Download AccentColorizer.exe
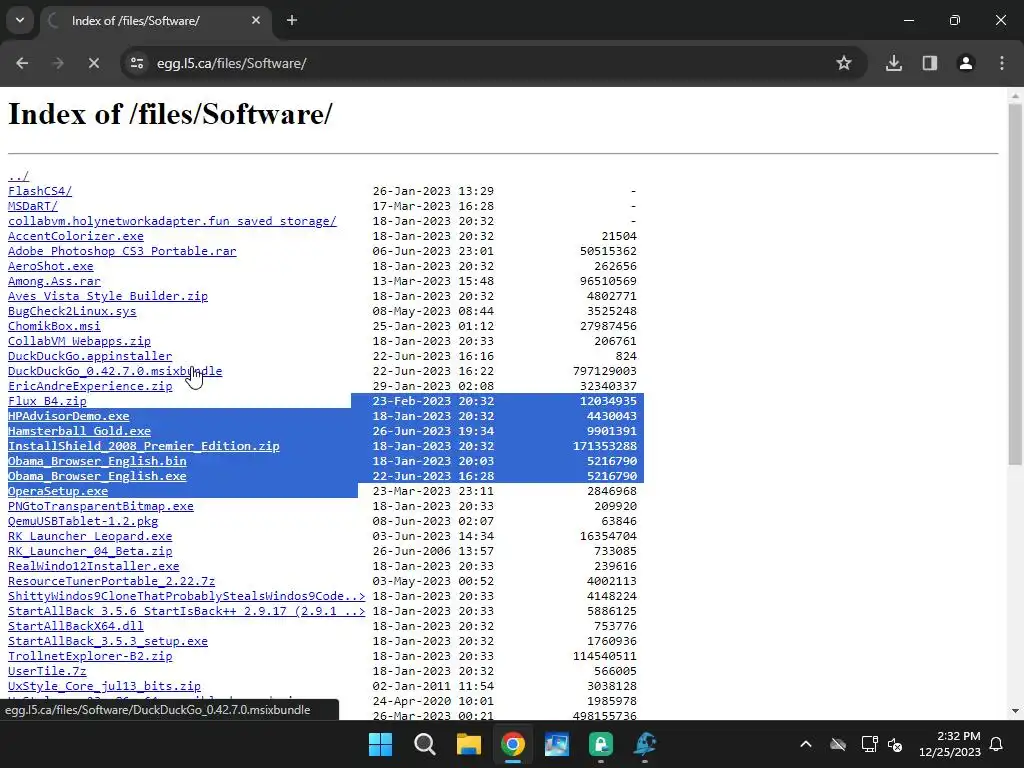The height and width of the screenshot is (768, 1024). [x=76, y=236]
